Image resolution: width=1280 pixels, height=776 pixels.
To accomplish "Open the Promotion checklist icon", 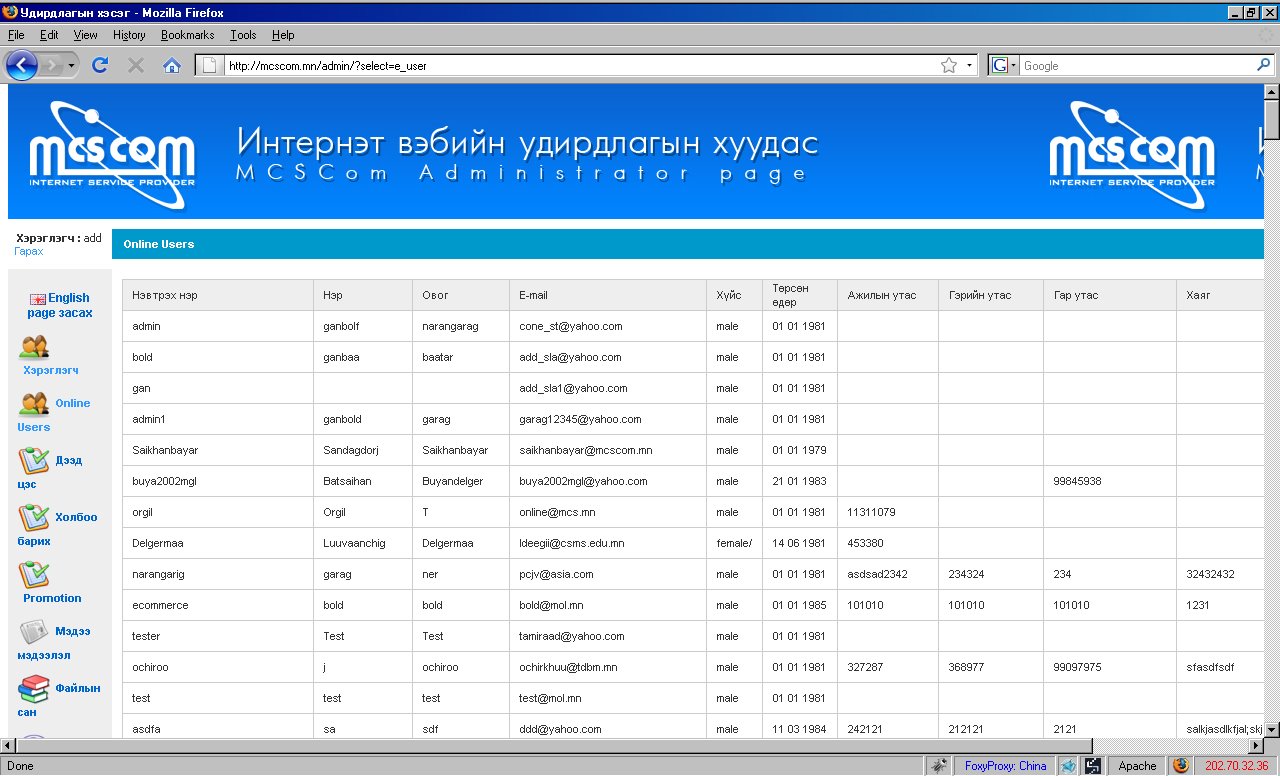I will (x=35, y=575).
